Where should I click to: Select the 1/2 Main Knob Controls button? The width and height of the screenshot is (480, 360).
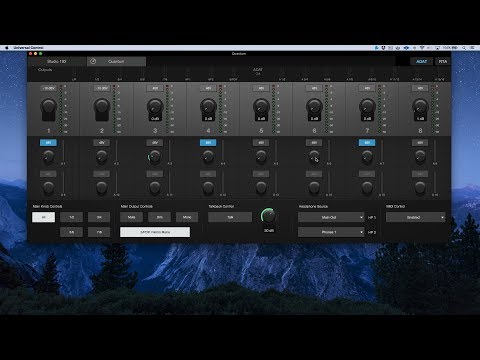coord(71,217)
